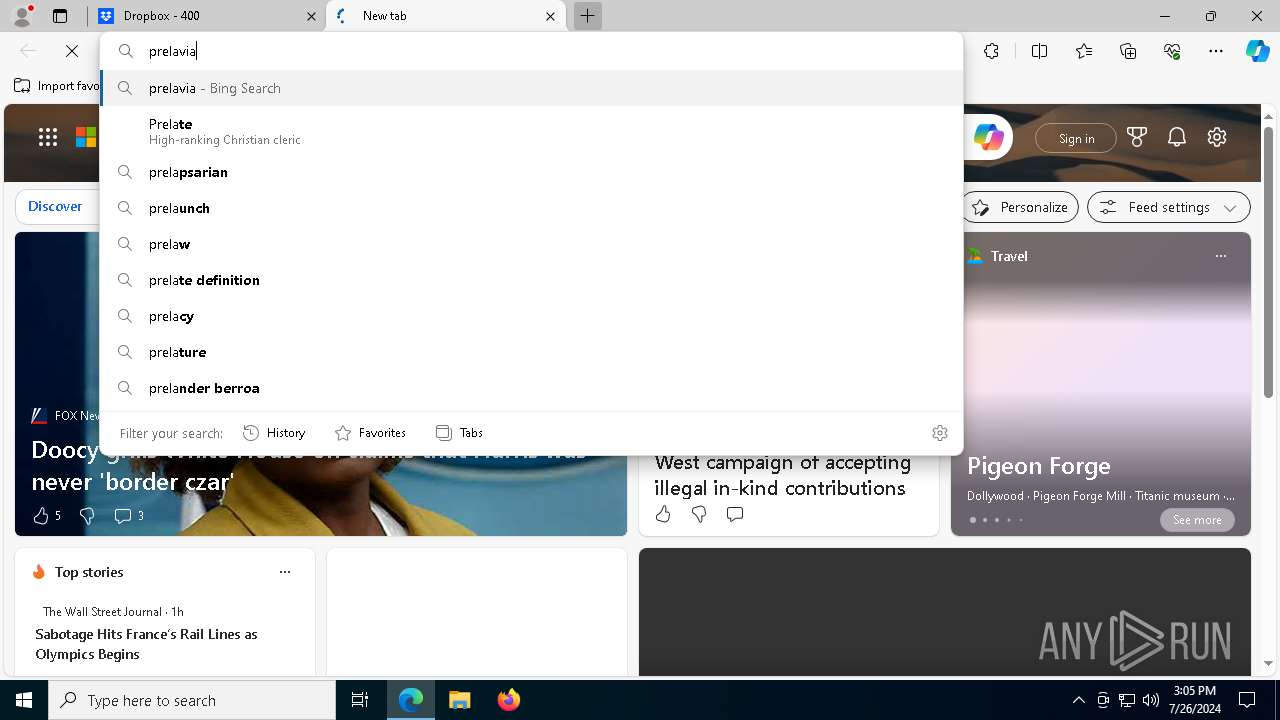This screenshot has height=720, width=1280.
Task: Pick the prelaunch suggestion
Action: (531, 208)
